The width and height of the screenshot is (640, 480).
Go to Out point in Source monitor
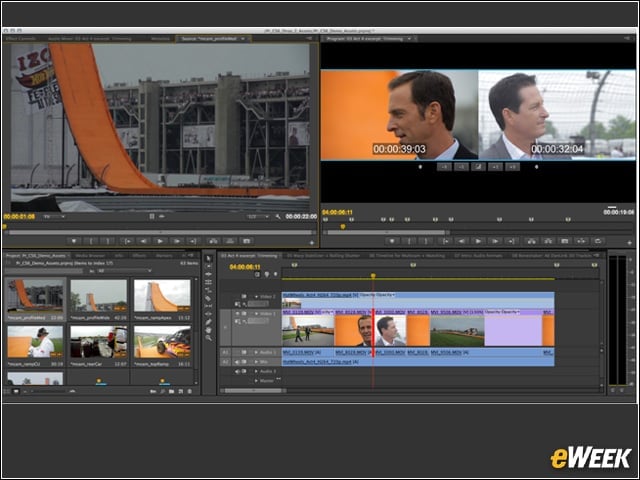coord(193,241)
